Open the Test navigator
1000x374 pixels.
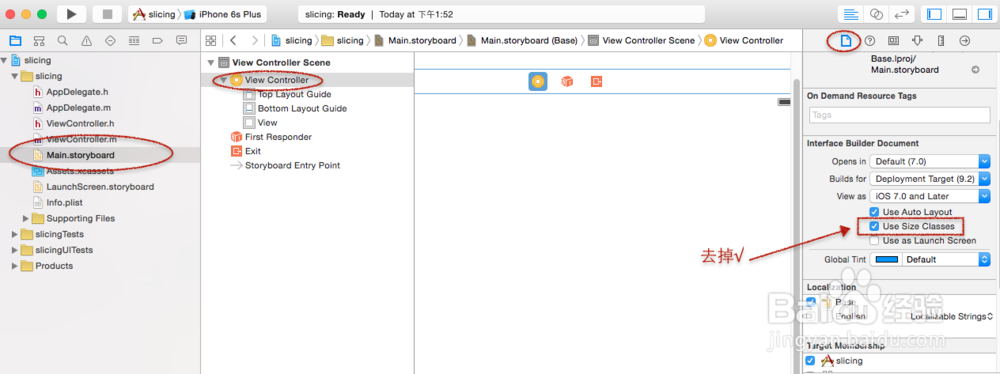coord(110,40)
